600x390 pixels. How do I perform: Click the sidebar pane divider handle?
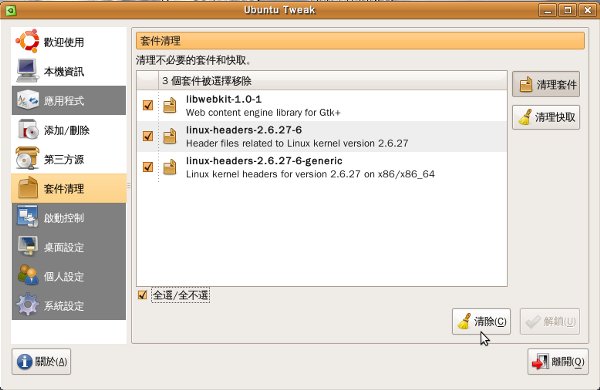click(x=129, y=185)
